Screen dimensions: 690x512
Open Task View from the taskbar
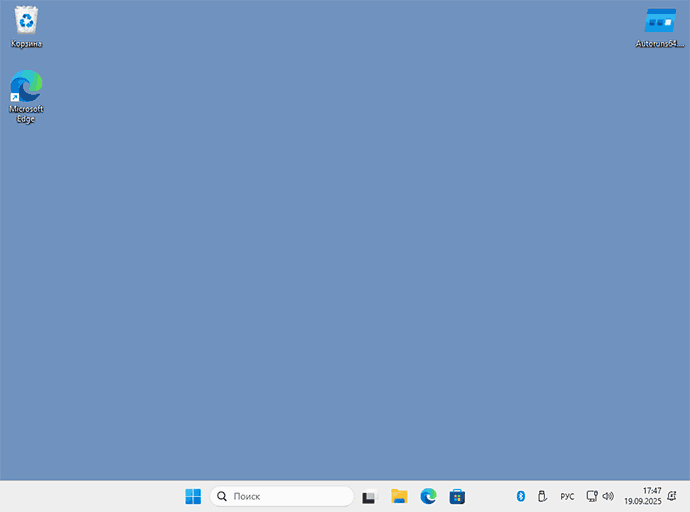pos(369,496)
